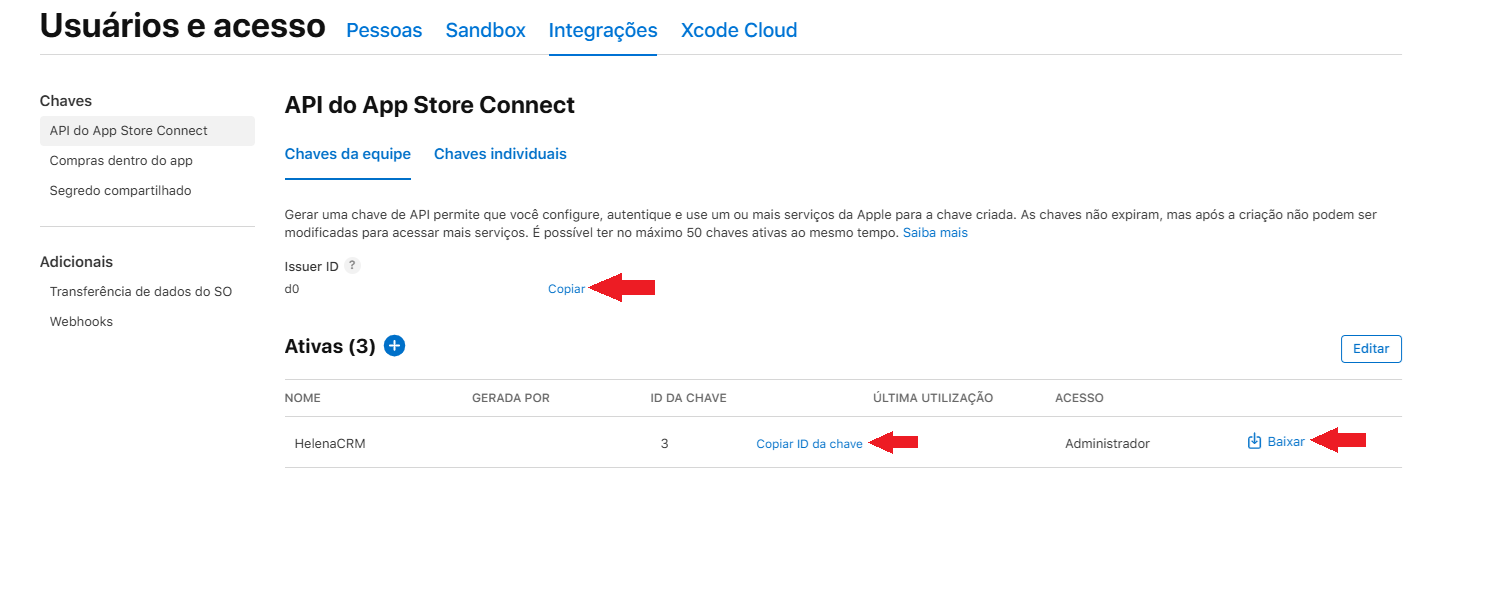Select the Chaves da equipe tab
Screen dimensions: 1490x601
coord(348,154)
